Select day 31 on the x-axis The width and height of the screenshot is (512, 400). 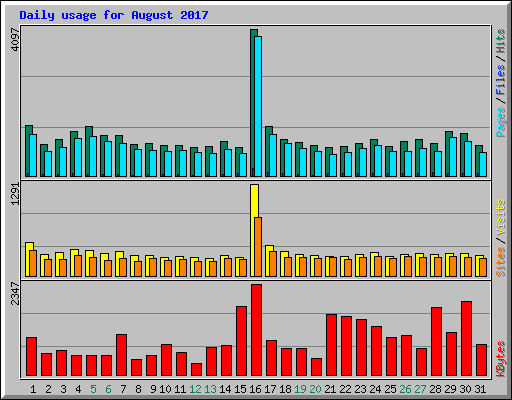click(x=480, y=389)
